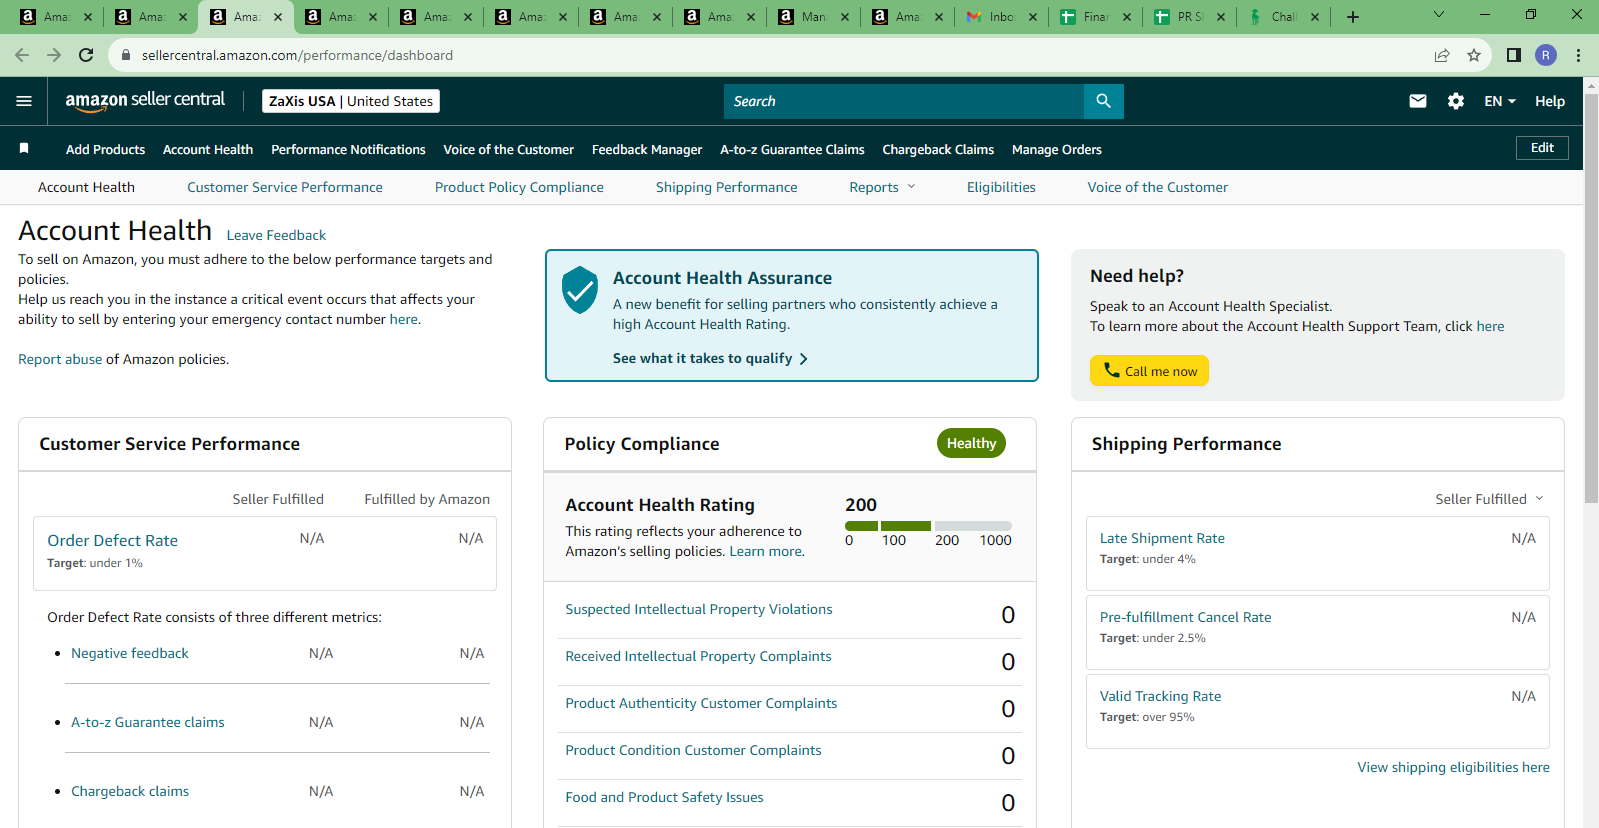Click the Account Health Rating progress bar
The image size is (1599, 828).
928,526
